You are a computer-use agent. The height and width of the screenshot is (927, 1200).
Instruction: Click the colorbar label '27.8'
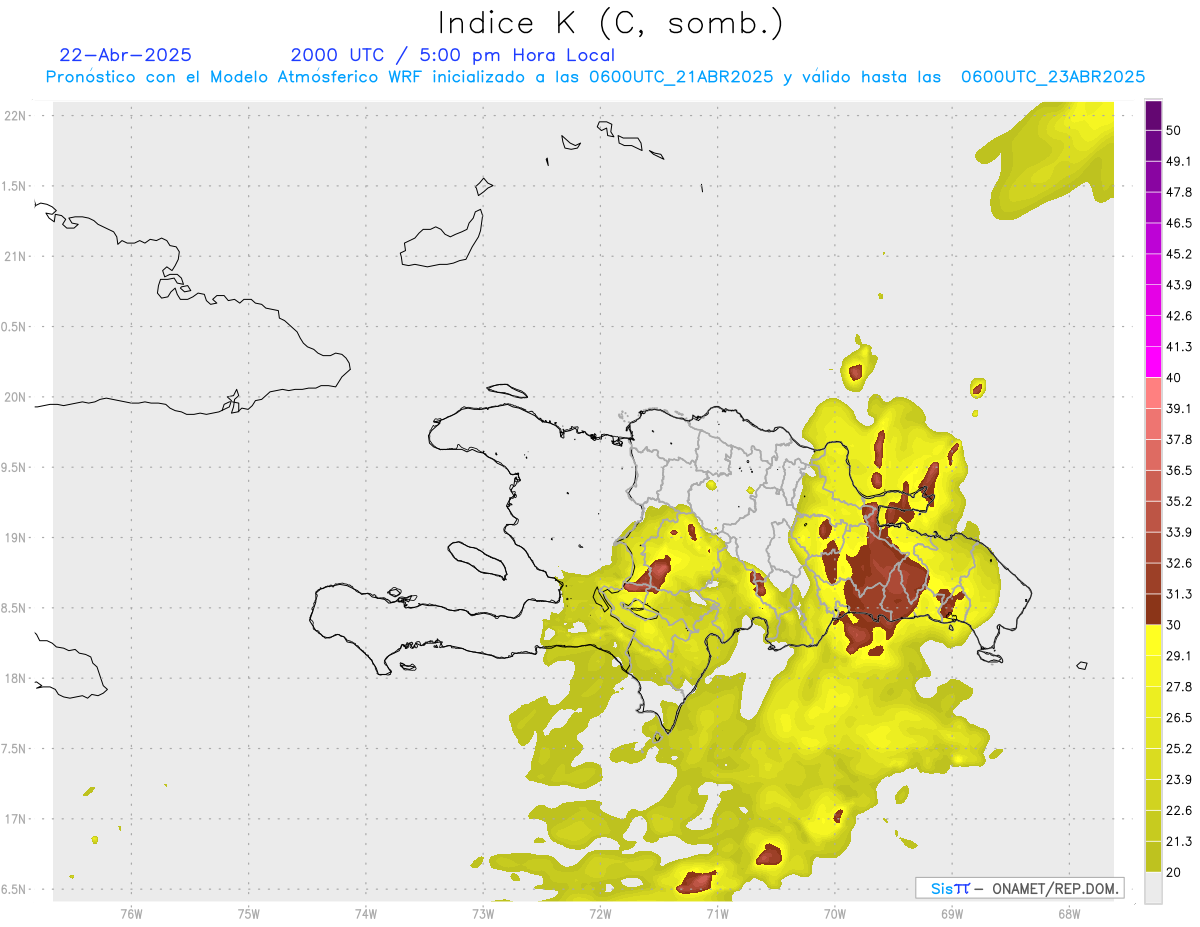(1179, 688)
